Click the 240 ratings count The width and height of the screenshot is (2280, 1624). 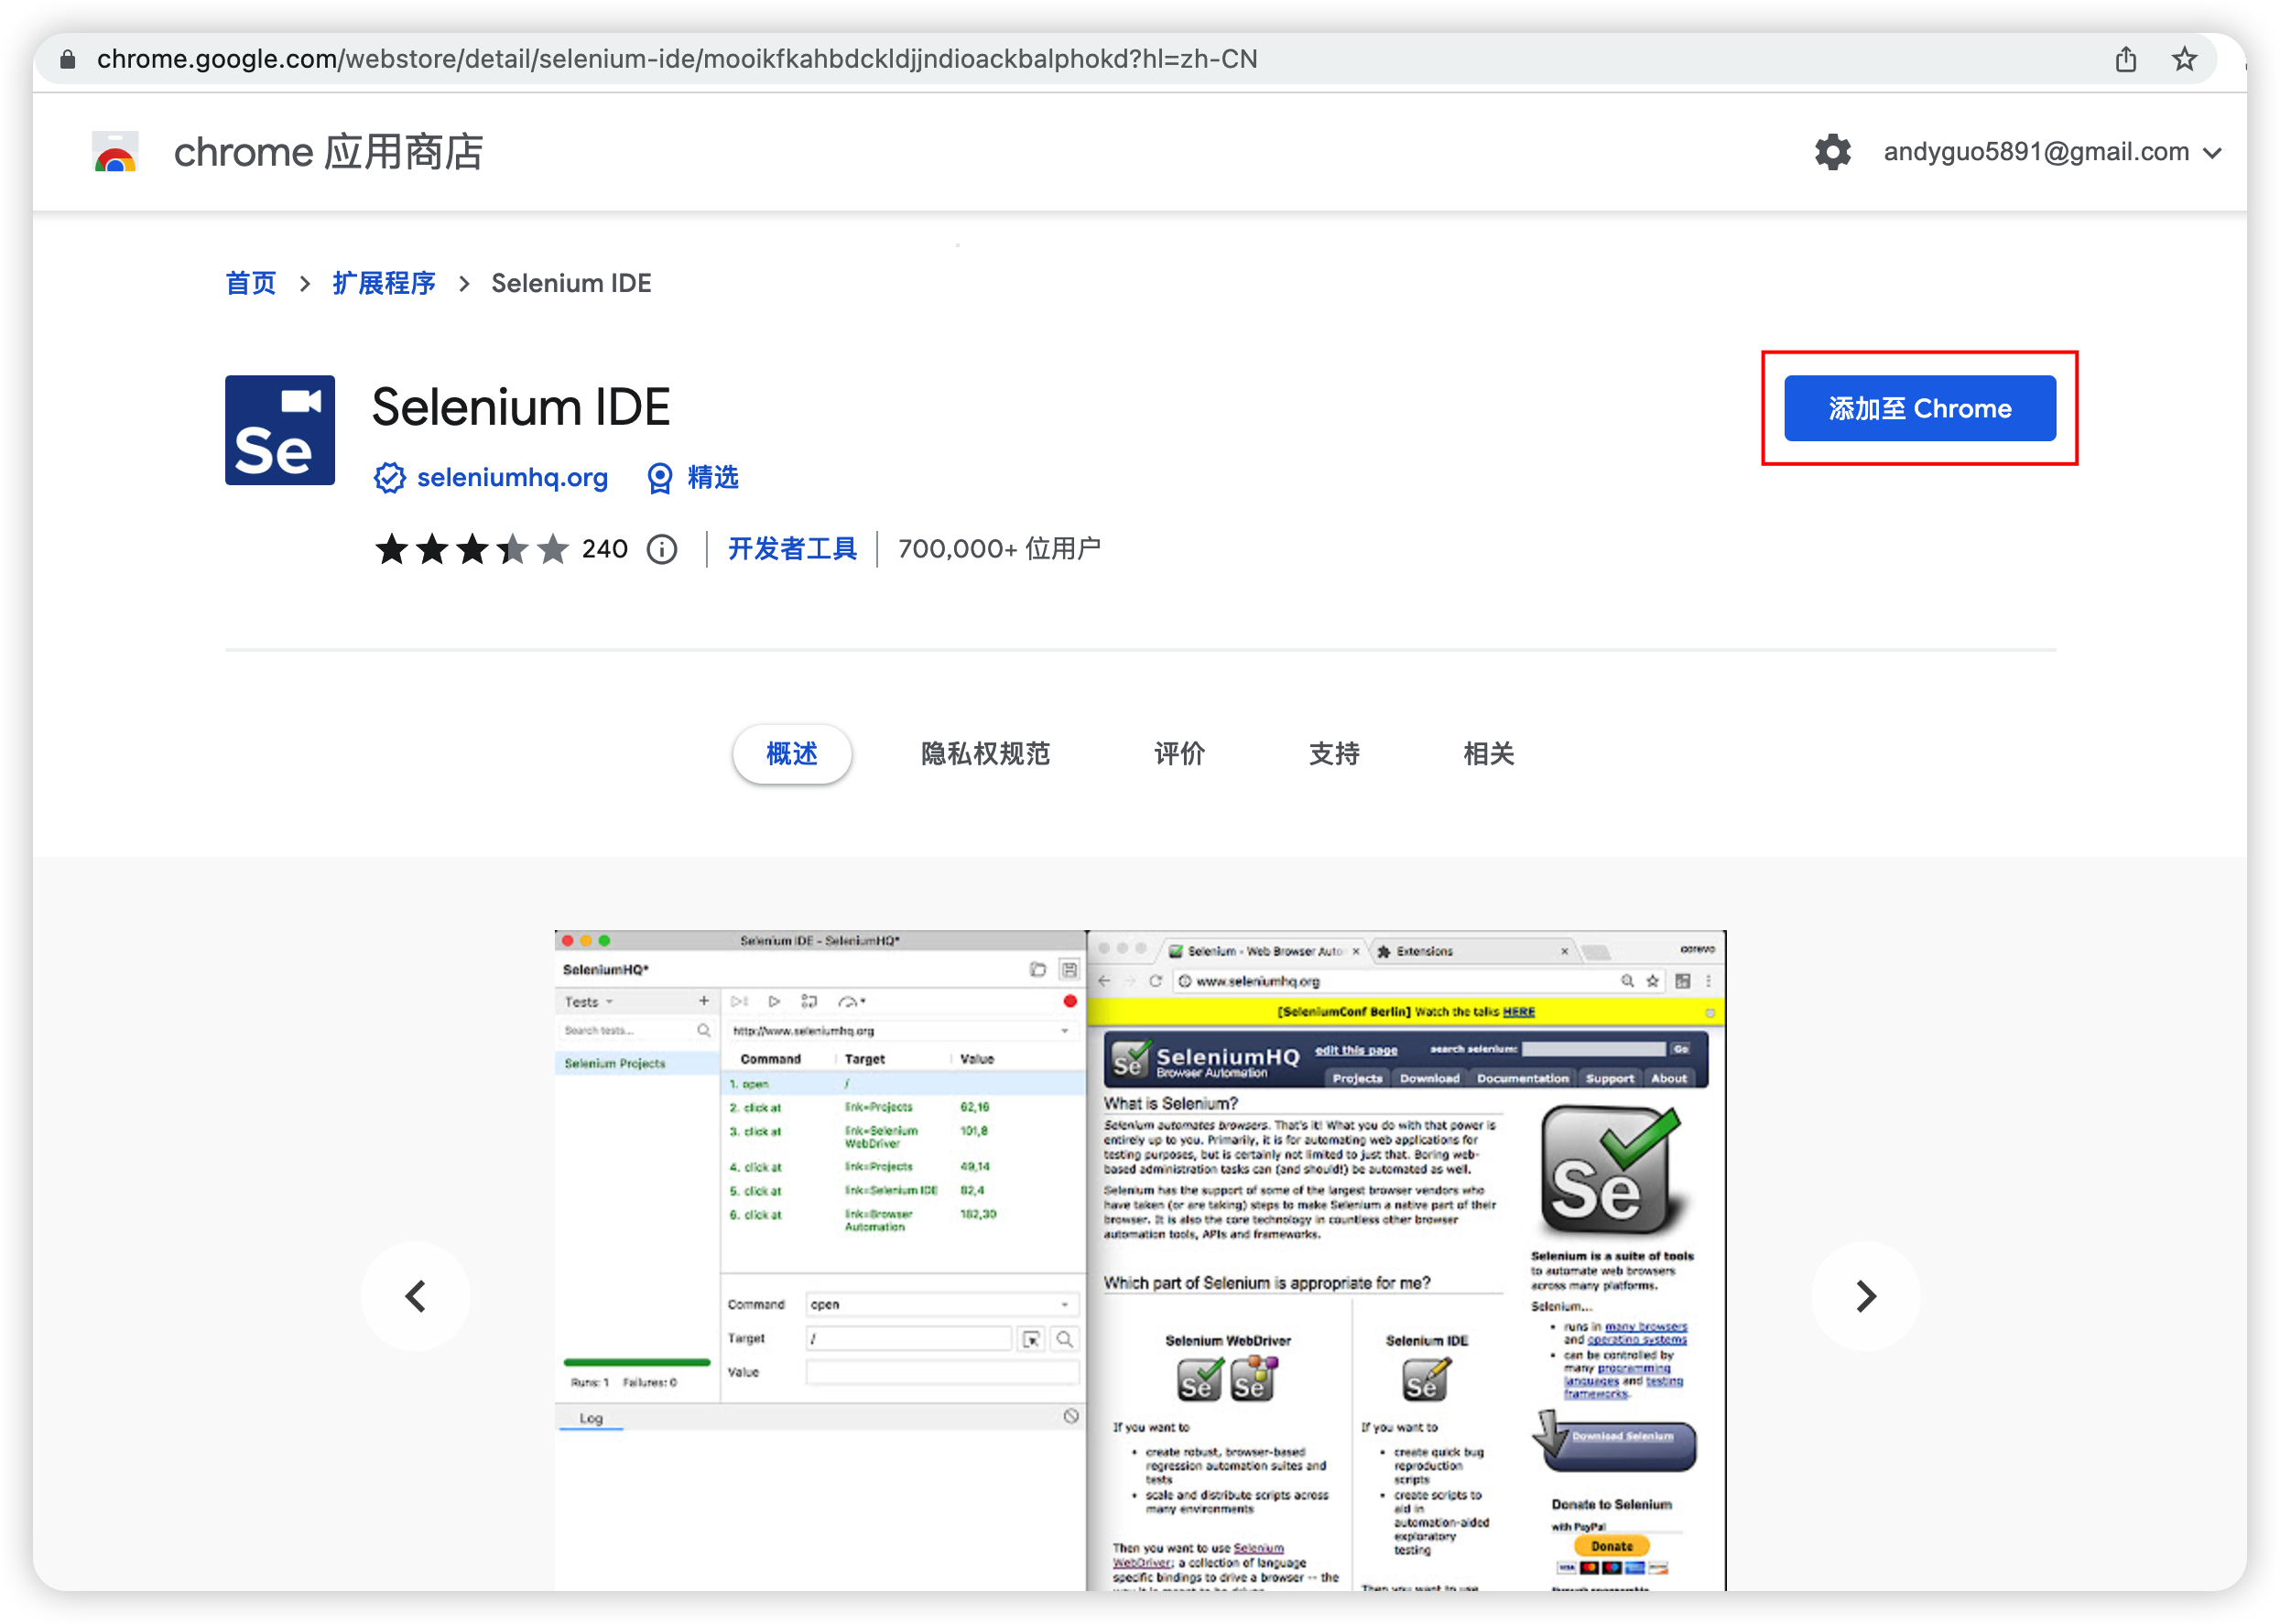tap(605, 549)
